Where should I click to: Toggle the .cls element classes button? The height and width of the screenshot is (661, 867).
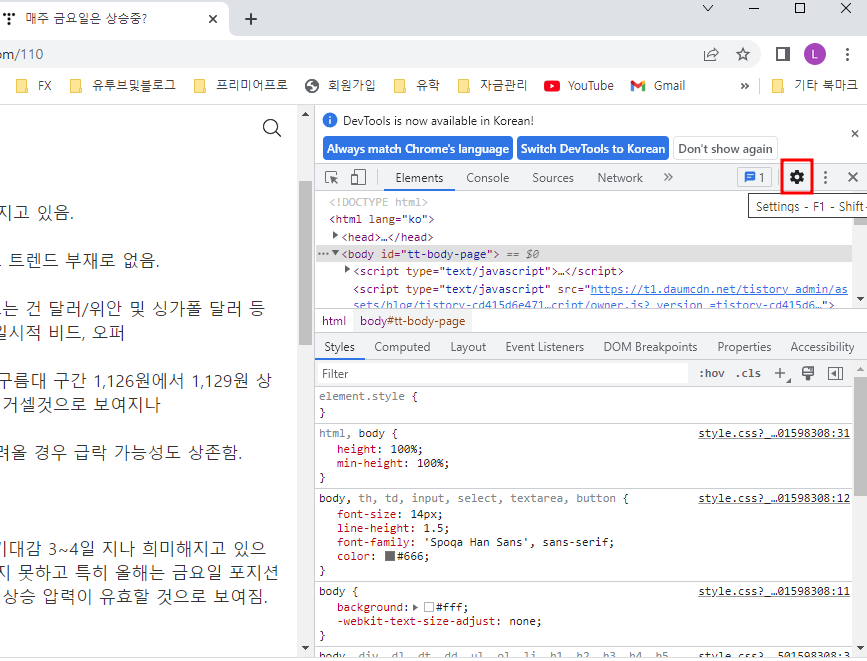click(x=748, y=374)
